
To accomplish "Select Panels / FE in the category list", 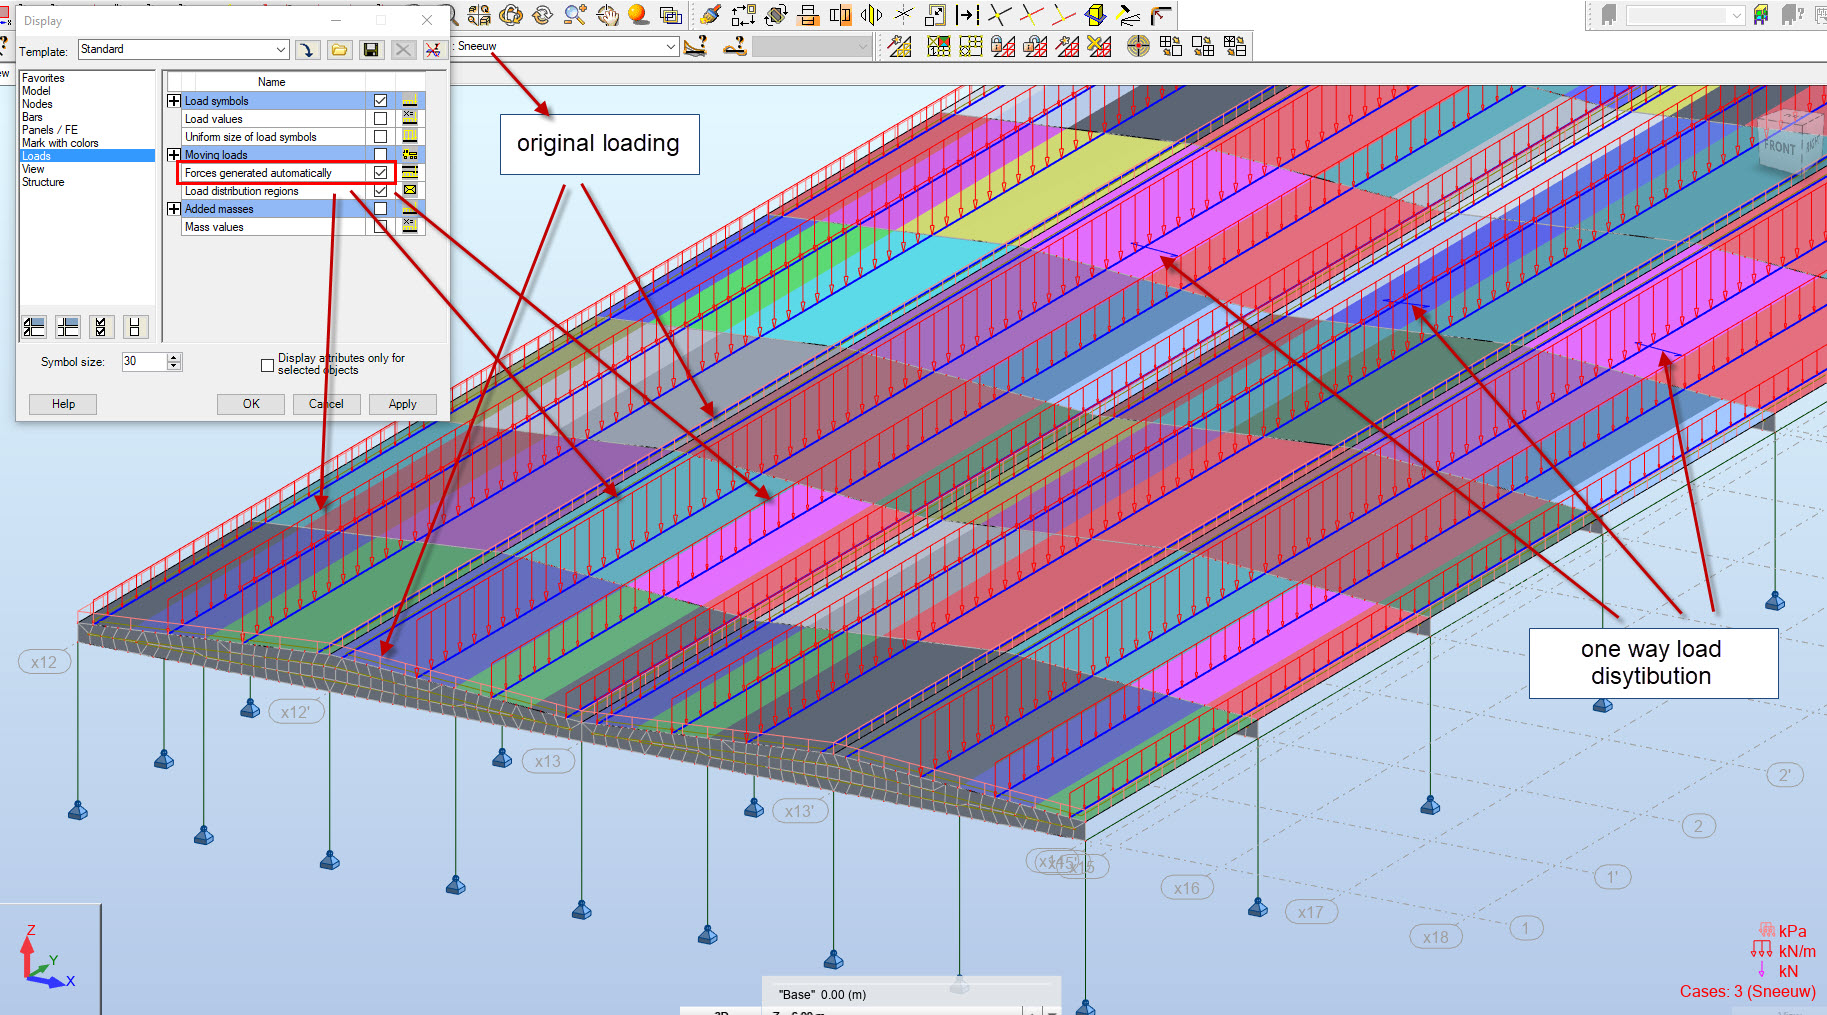I will (x=49, y=129).
